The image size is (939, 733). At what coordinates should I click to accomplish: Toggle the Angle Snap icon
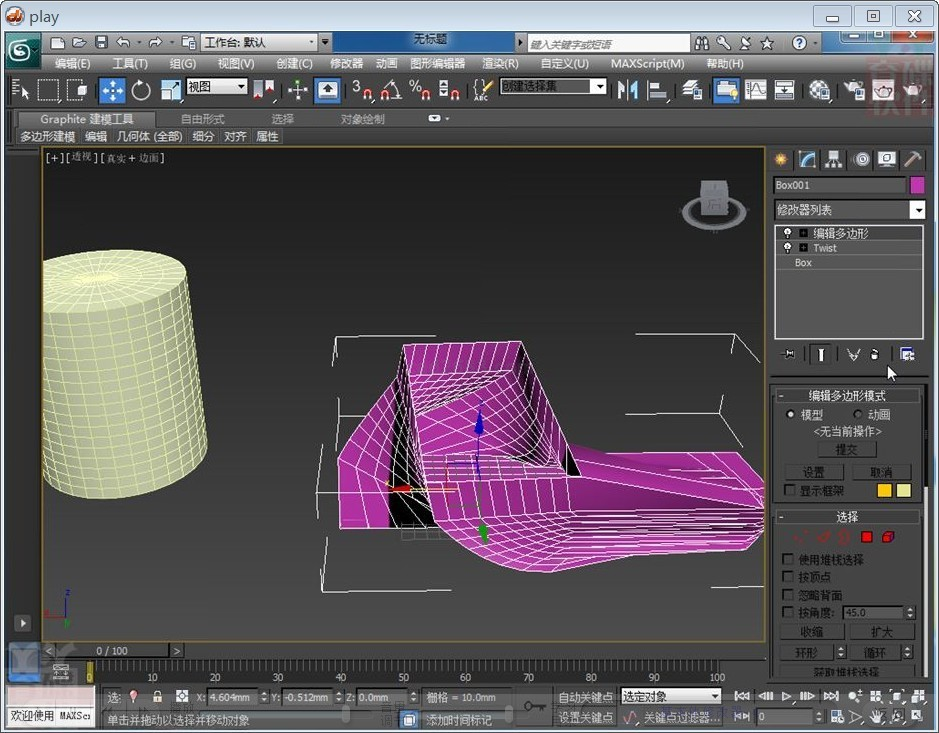(390, 90)
